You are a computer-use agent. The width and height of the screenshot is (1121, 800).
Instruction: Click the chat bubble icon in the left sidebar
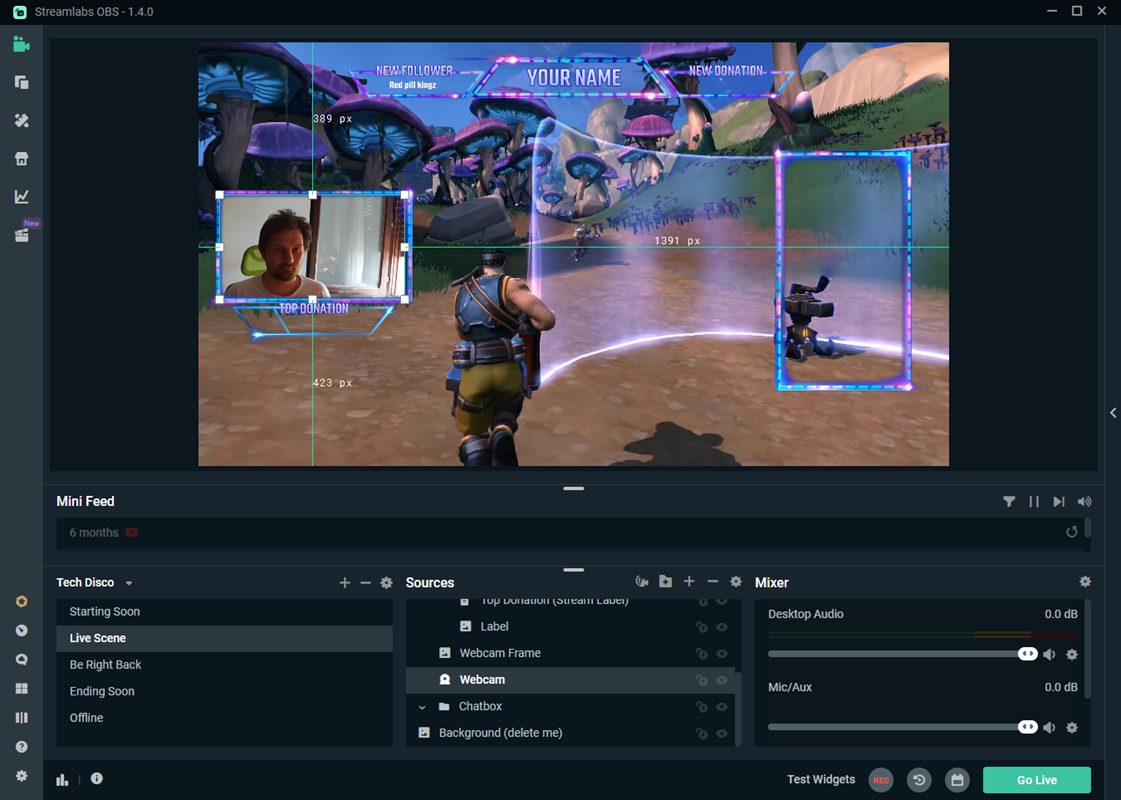pyautogui.click(x=21, y=659)
